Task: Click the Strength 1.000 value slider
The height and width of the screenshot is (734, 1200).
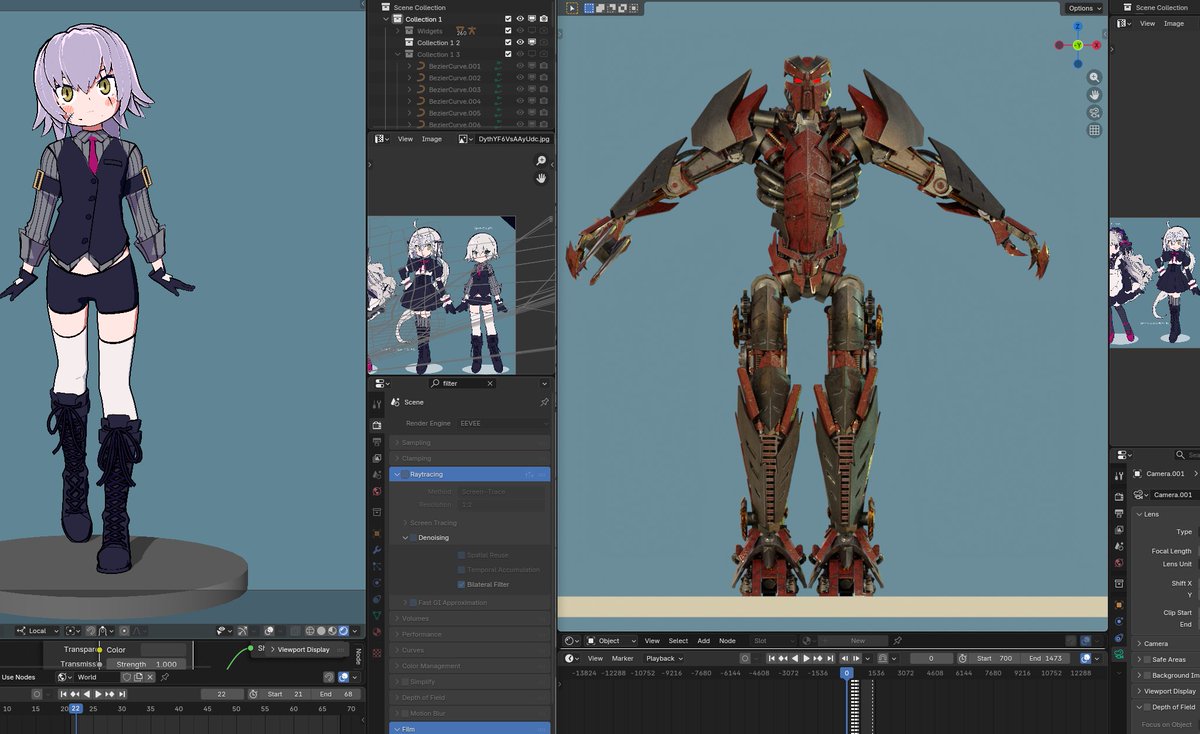Action: tap(148, 664)
